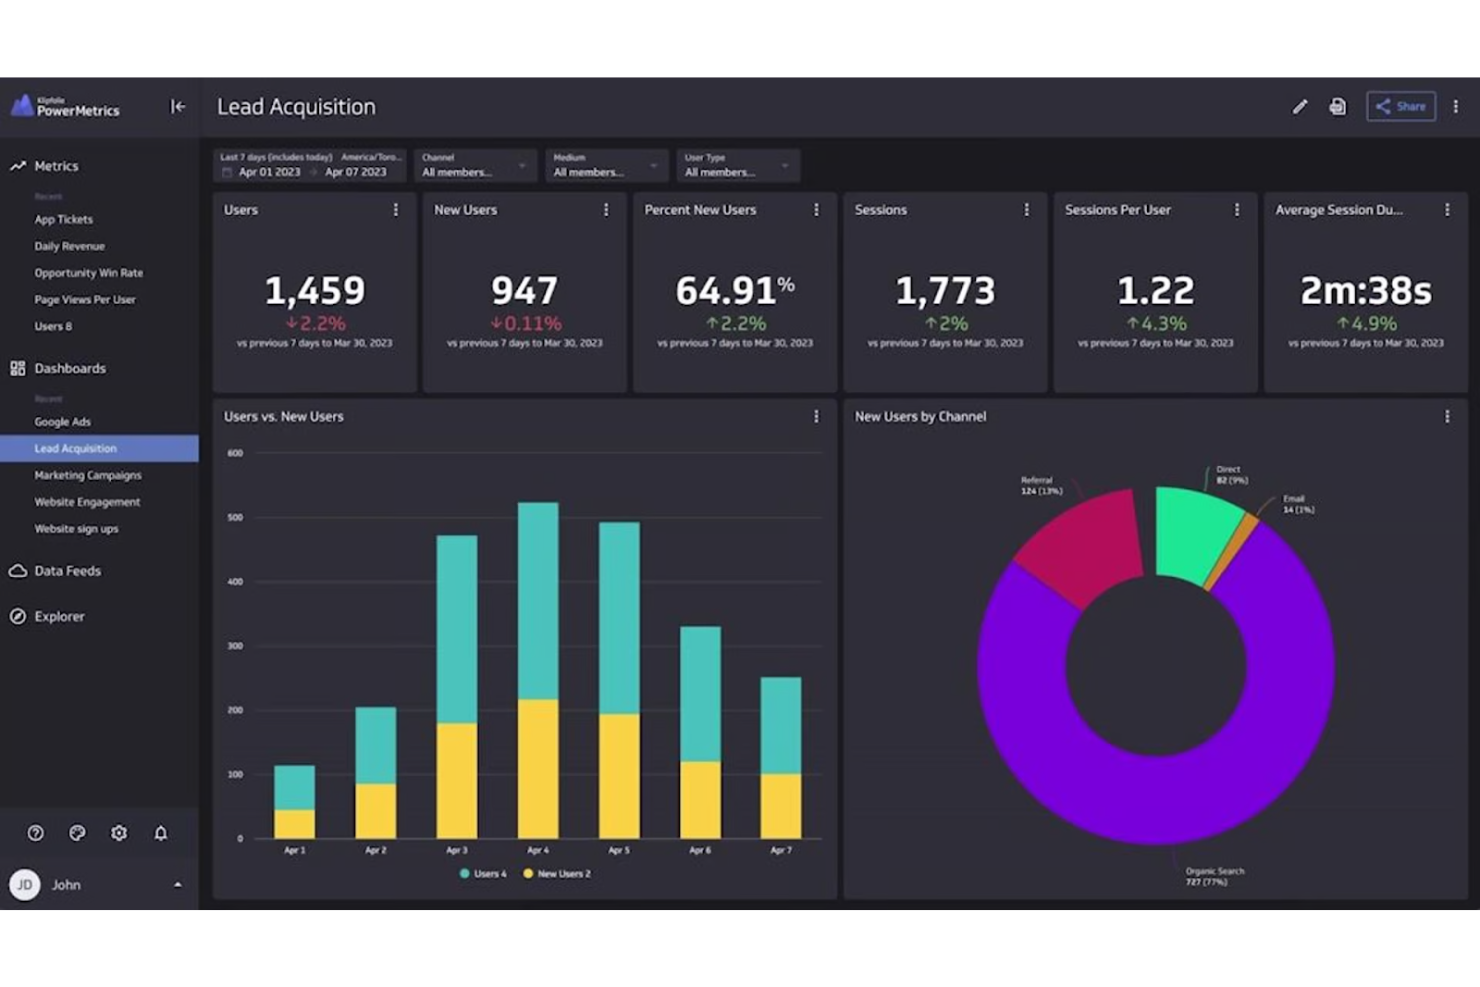Click the teal segment of Apr 6 bar

(x=700, y=694)
